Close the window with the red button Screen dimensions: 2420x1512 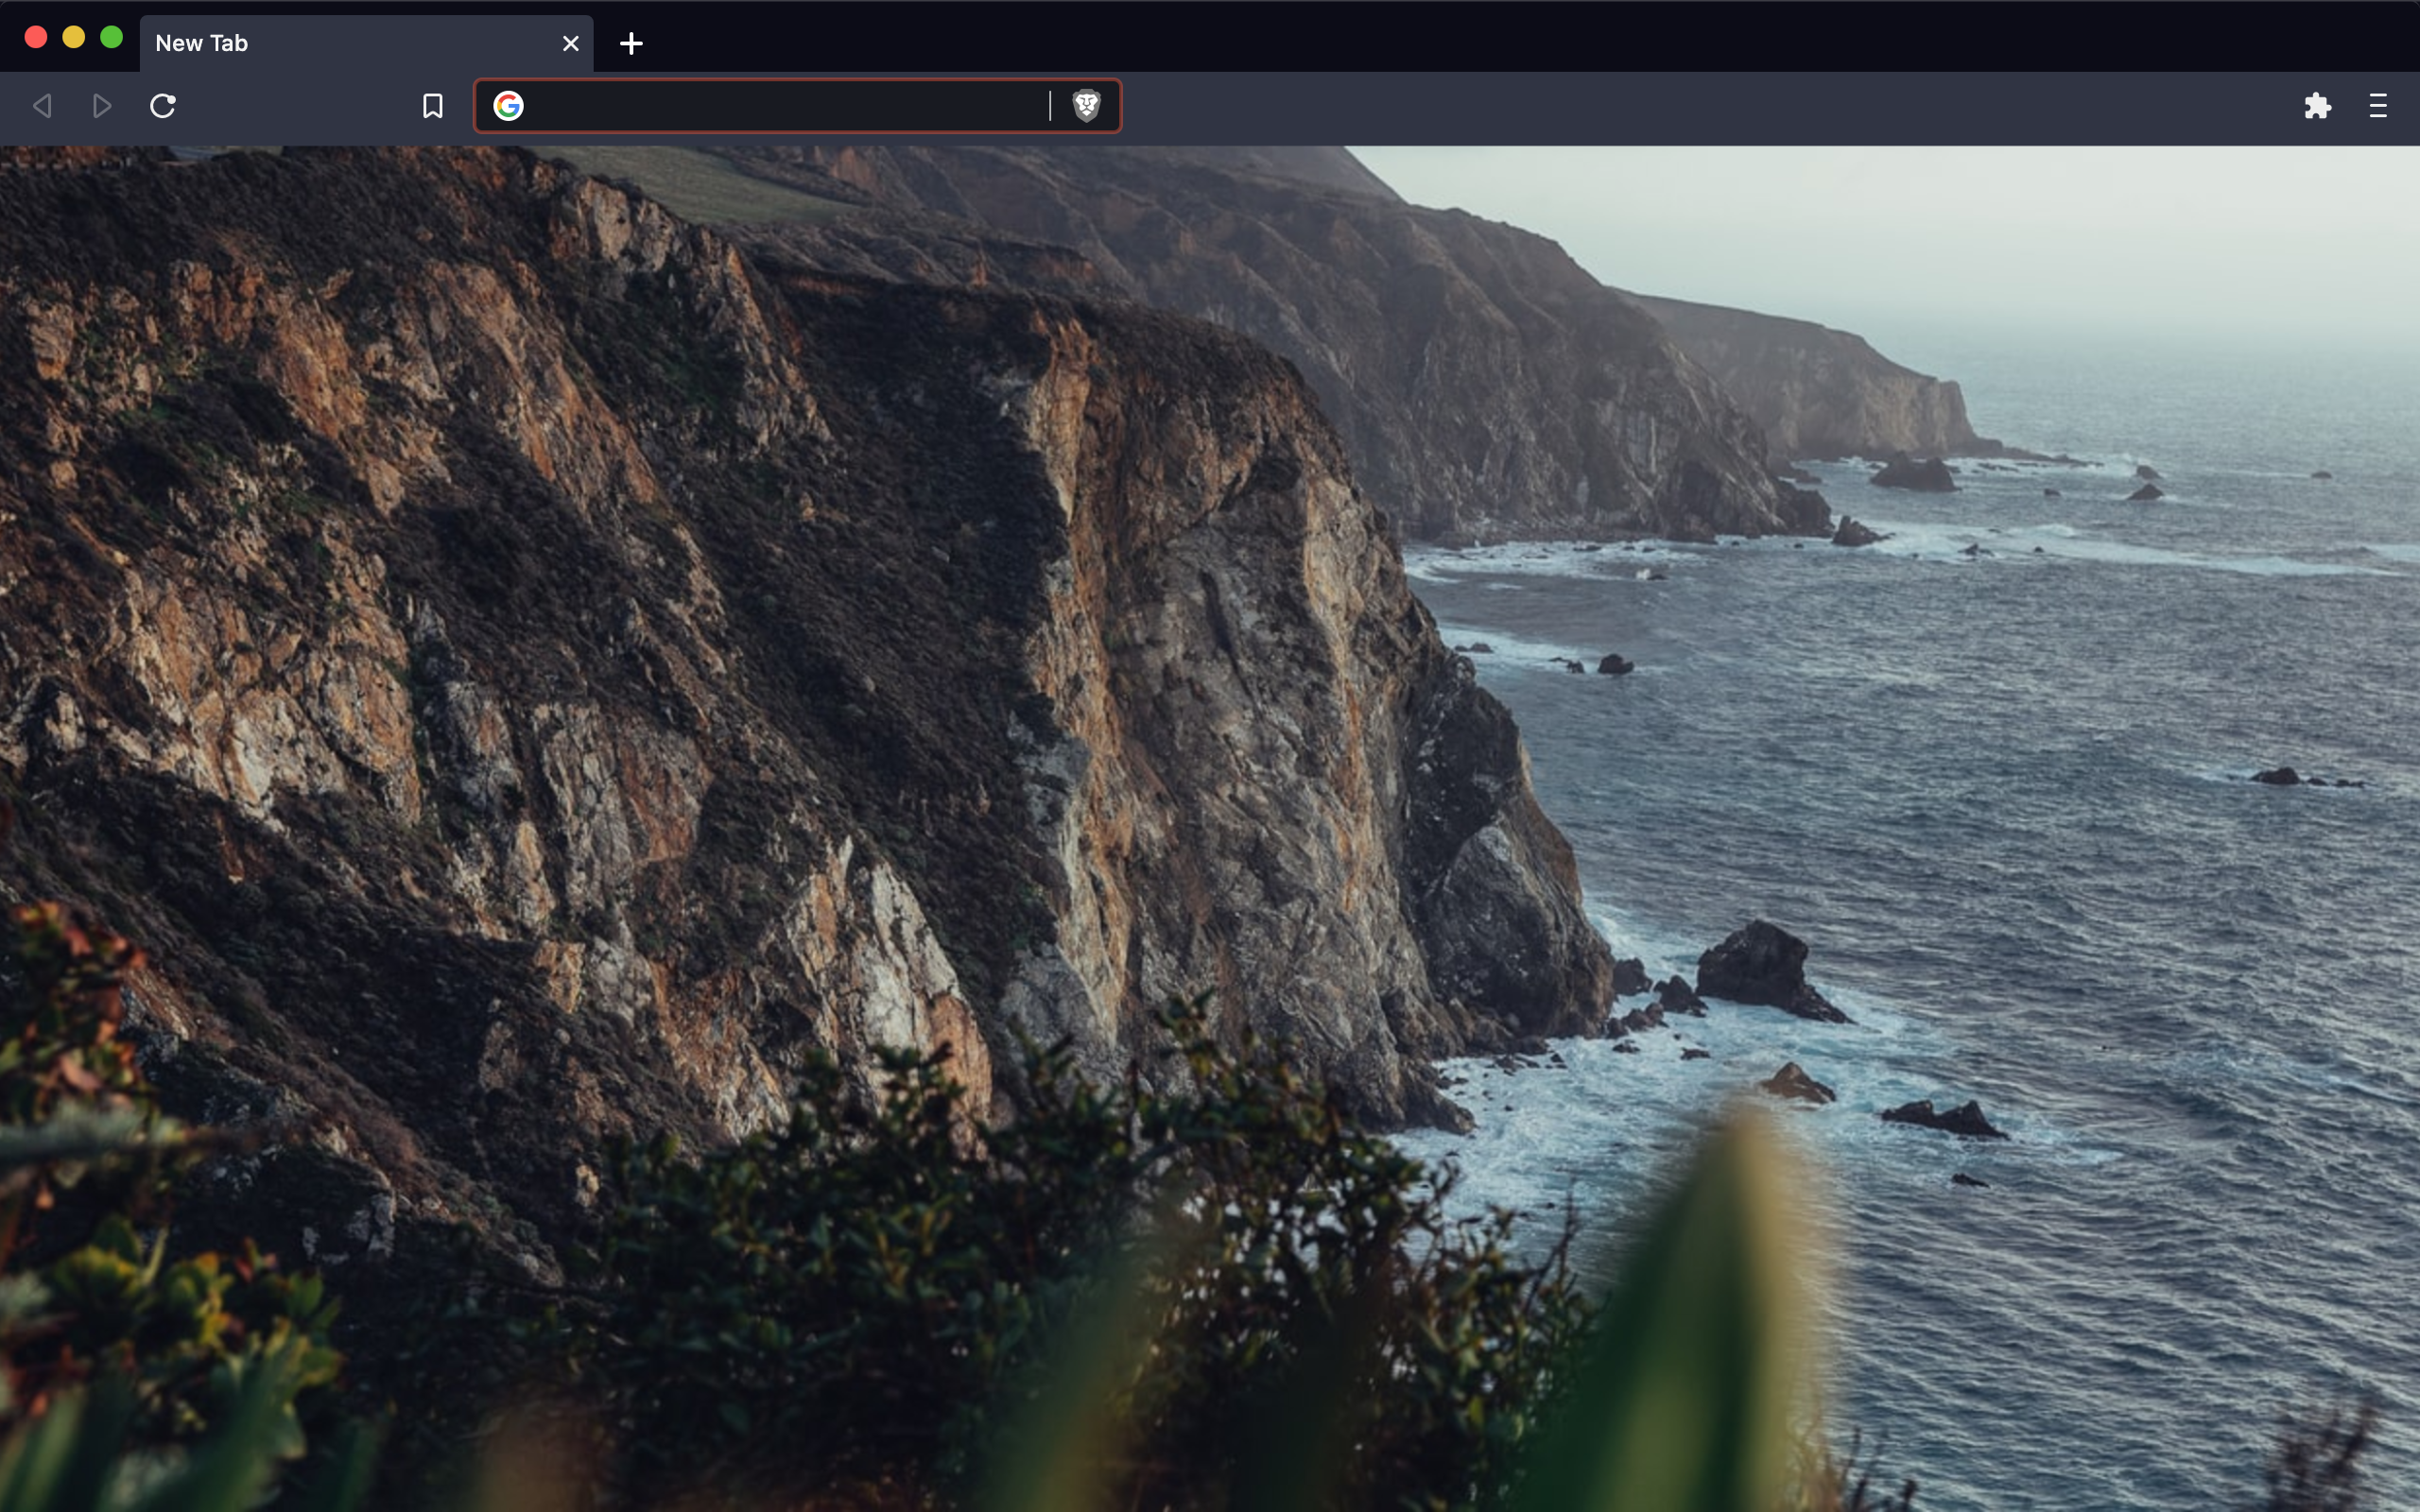pos(36,37)
